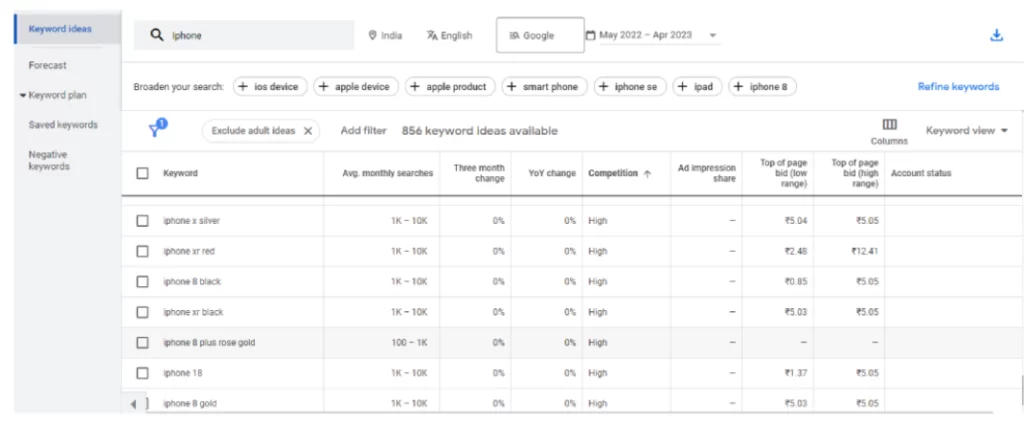Check the iphone xr black row
The width and height of the screenshot is (1024, 423).
click(x=142, y=312)
